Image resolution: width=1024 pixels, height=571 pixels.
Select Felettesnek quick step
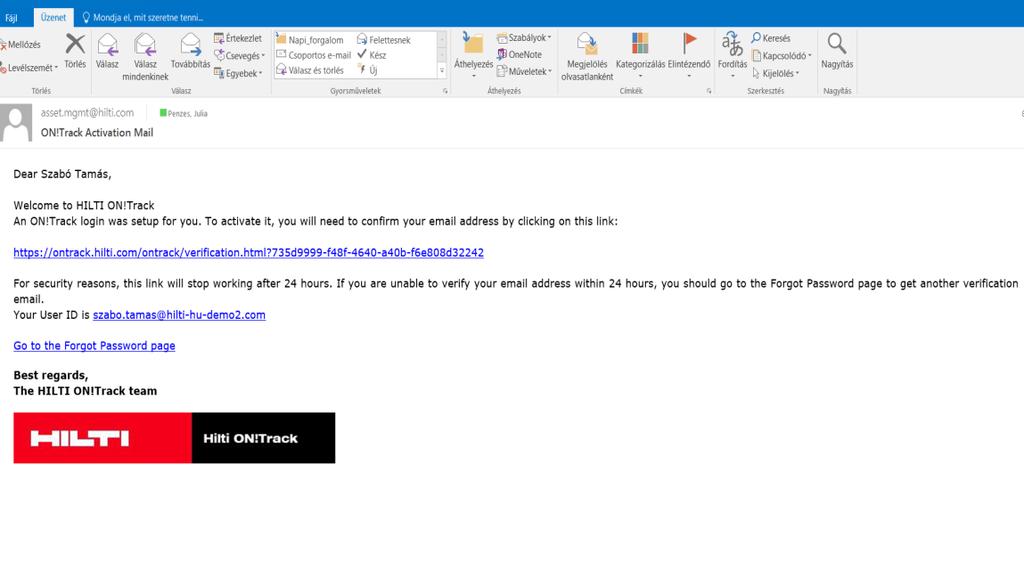click(x=384, y=40)
